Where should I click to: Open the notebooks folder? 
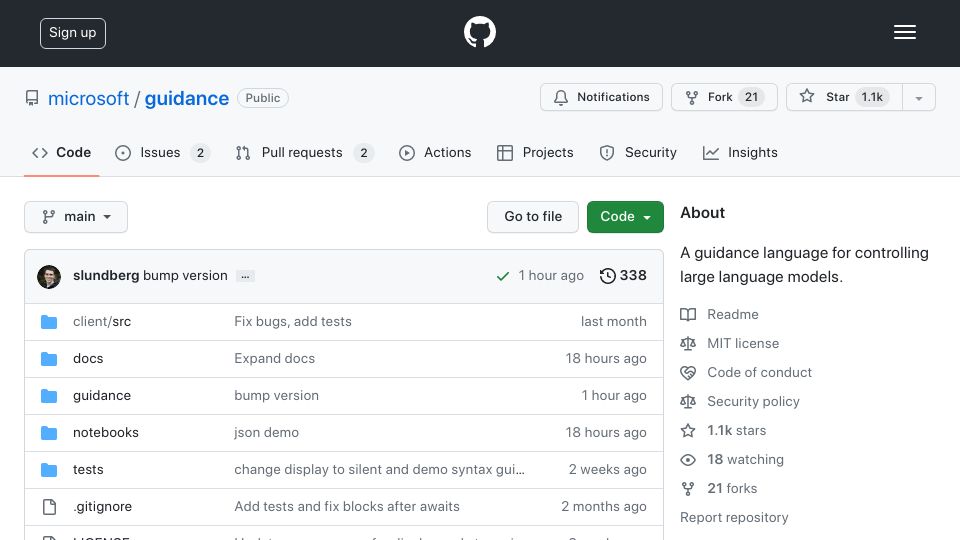(106, 433)
